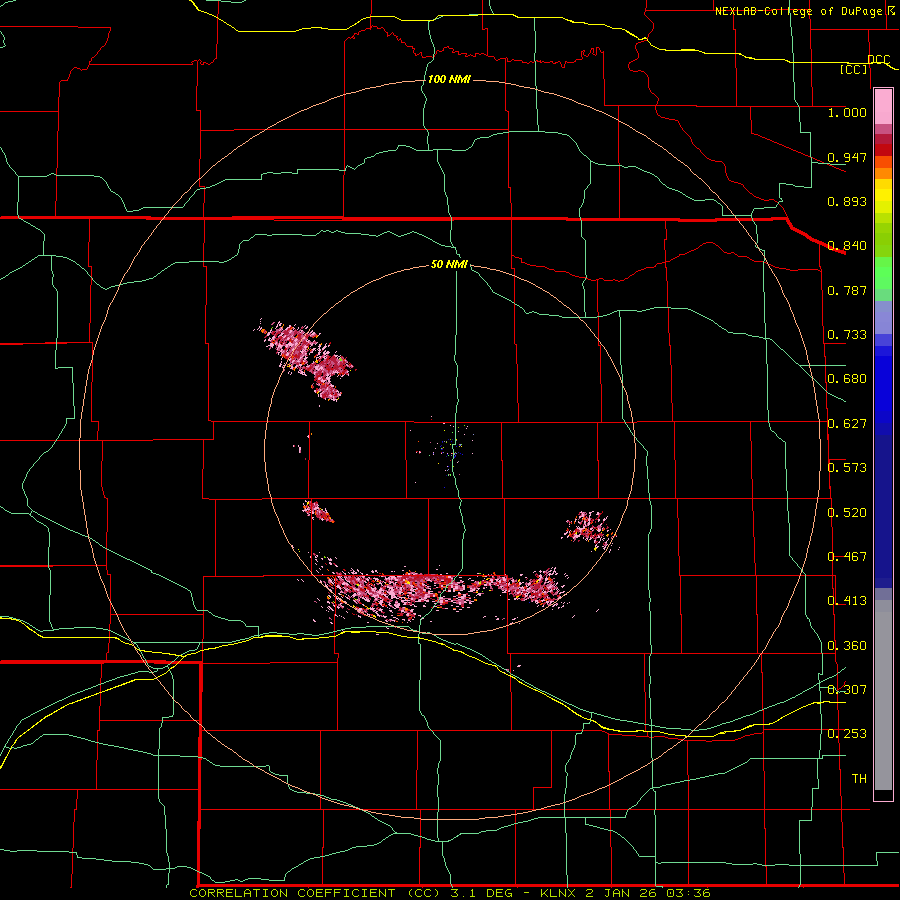The image size is (900, 900).
Task: Select the 0.253 value on color scale
Action: [847, 734]
